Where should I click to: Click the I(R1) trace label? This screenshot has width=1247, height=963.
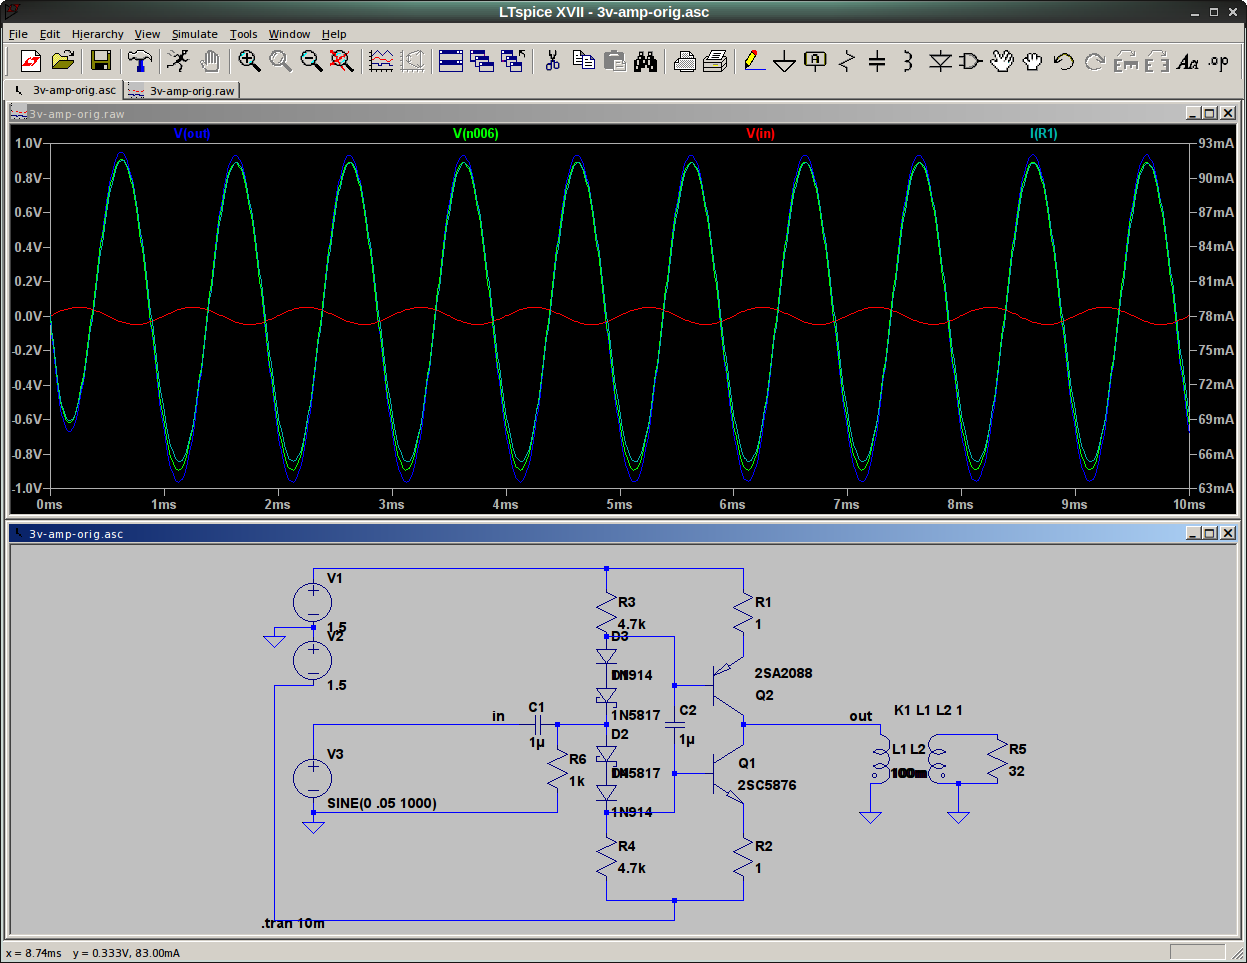pyautogui.click(x=1043, y=133)
